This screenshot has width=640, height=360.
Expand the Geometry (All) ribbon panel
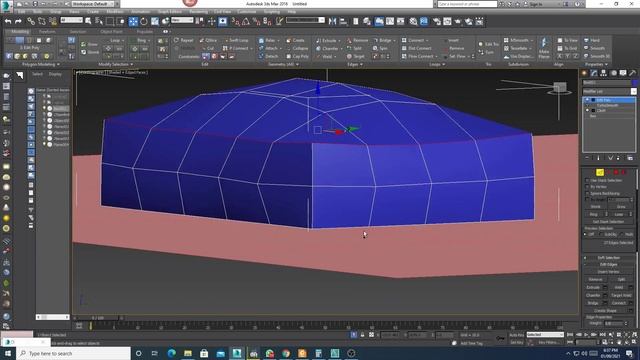[283, 64]
